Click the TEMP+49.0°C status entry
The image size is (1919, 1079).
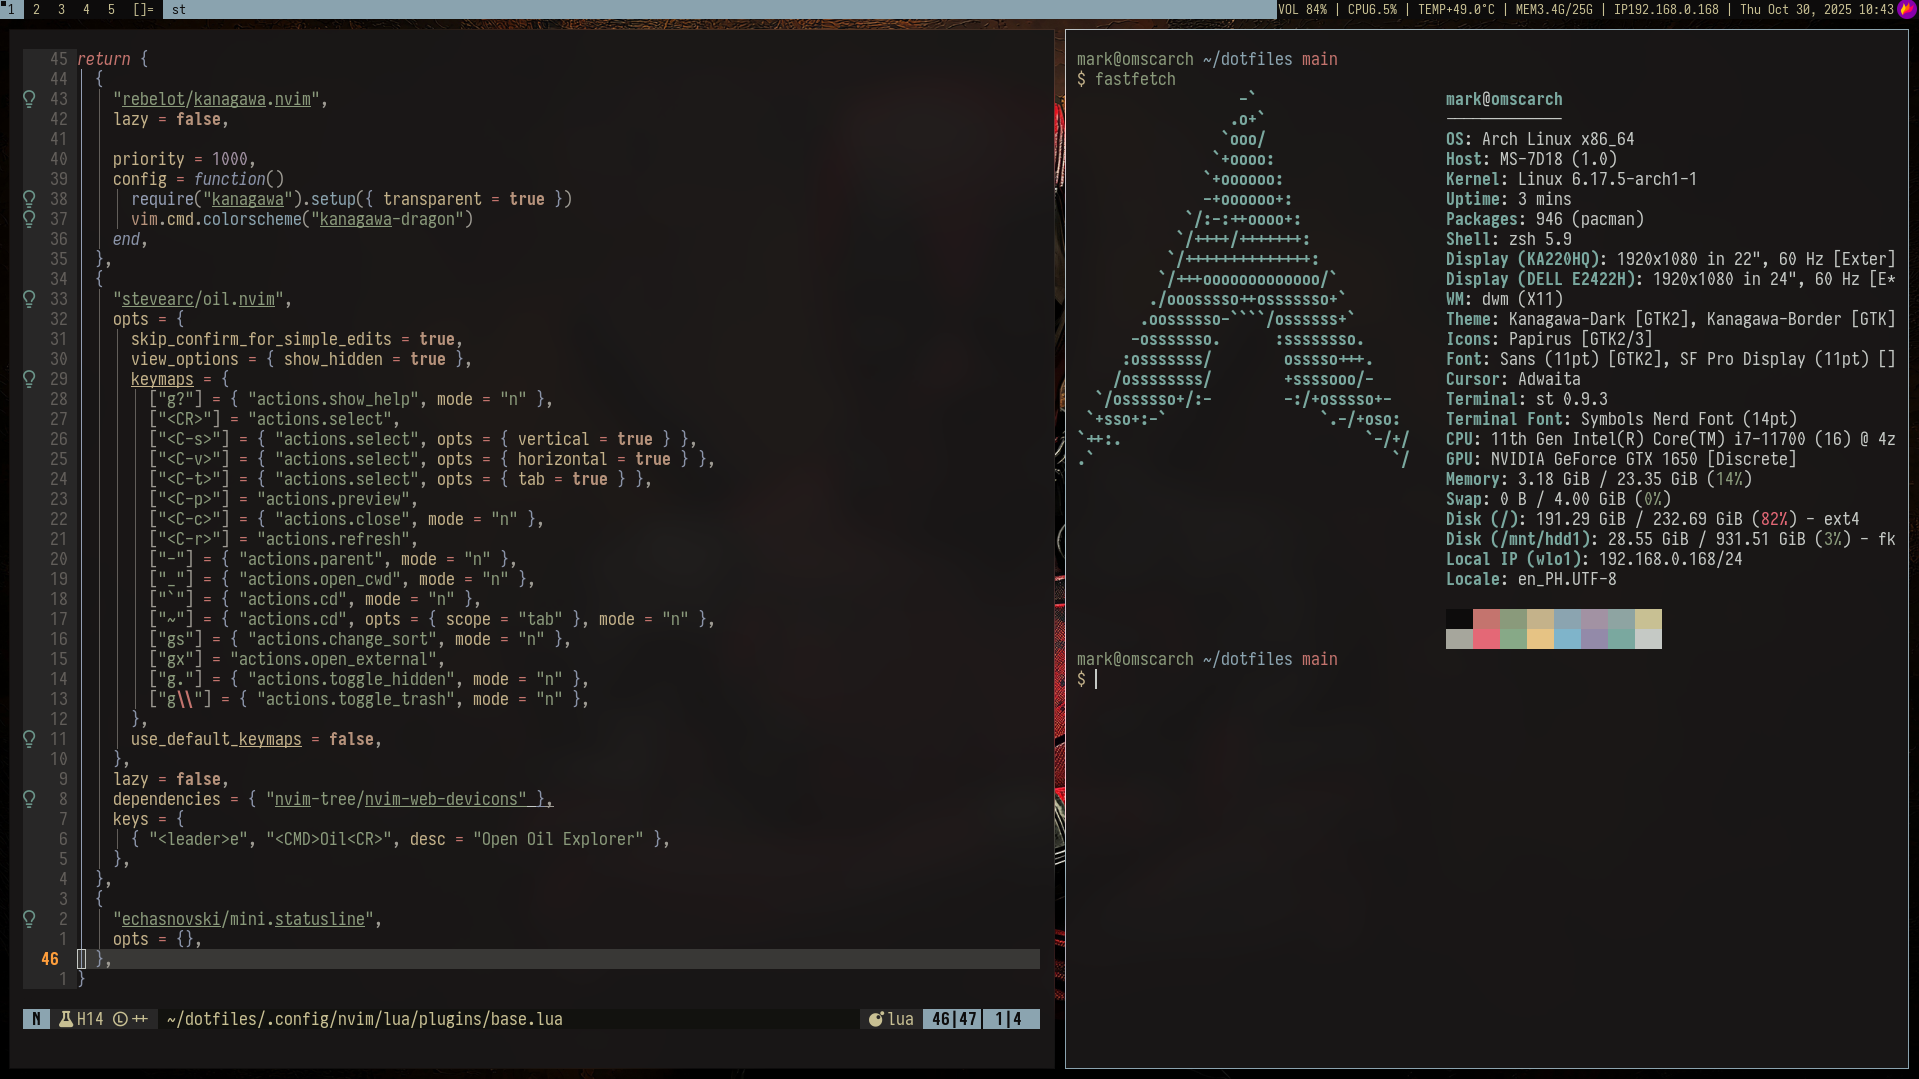(x=1456, y=9)
